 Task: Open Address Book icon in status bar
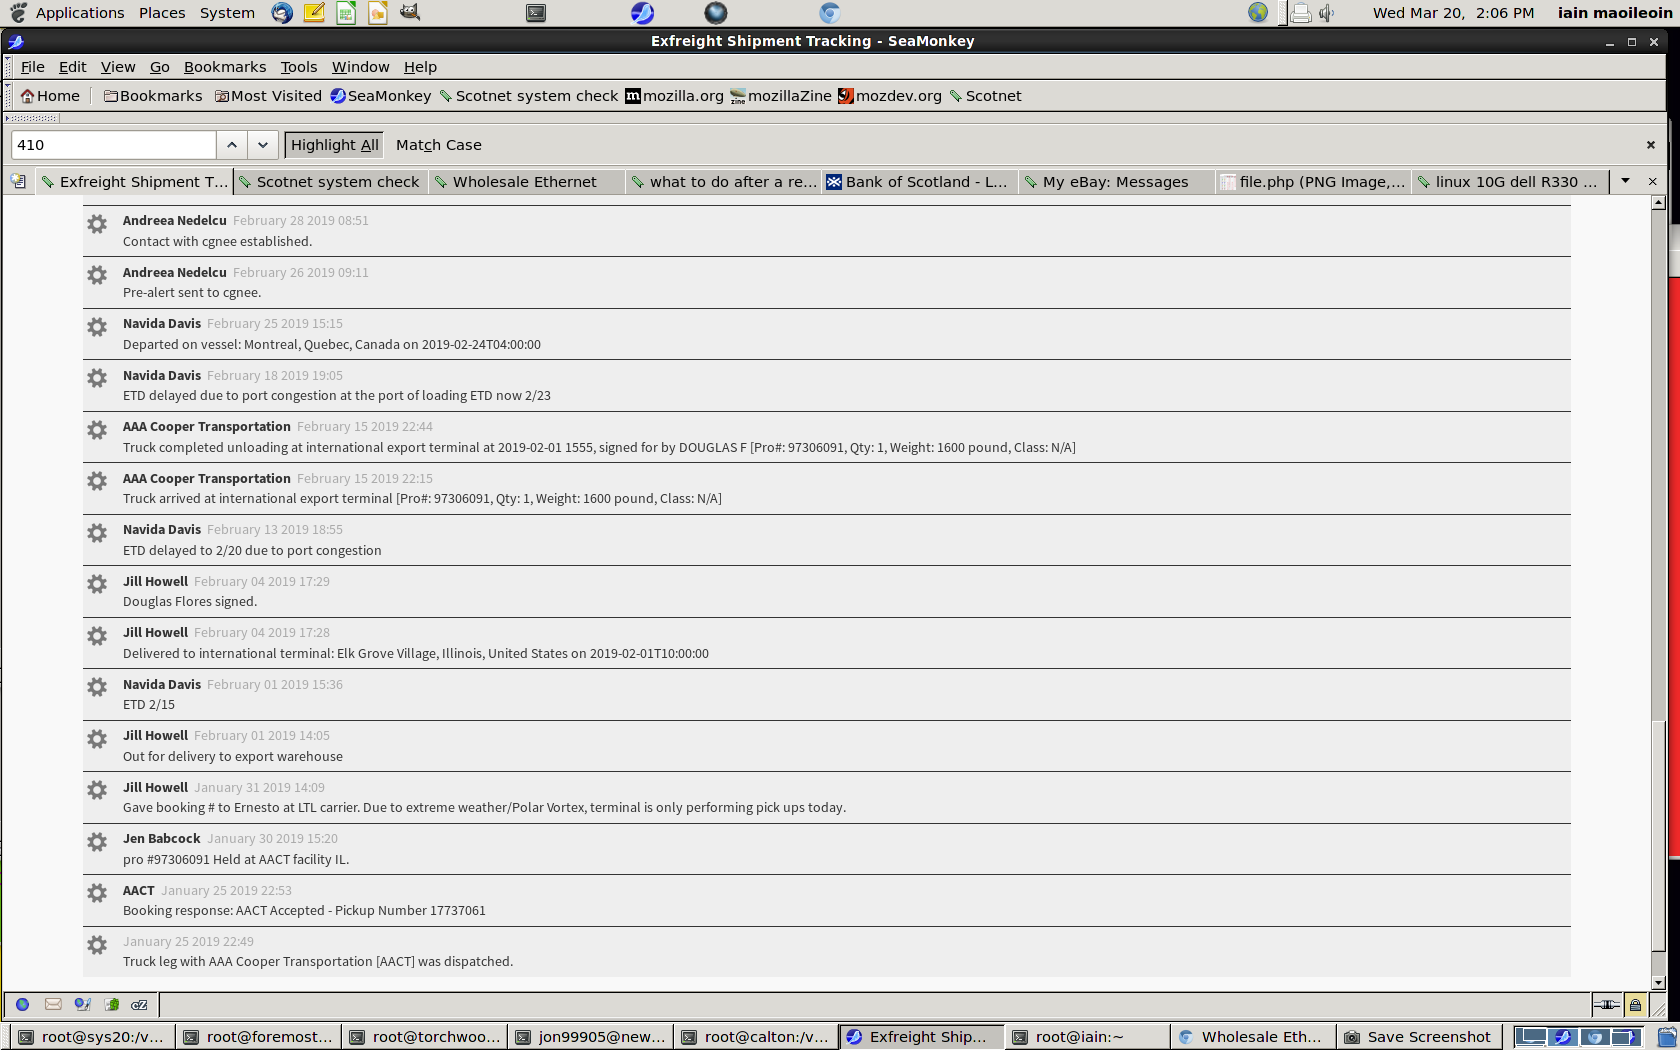(x=112, y=1004)
